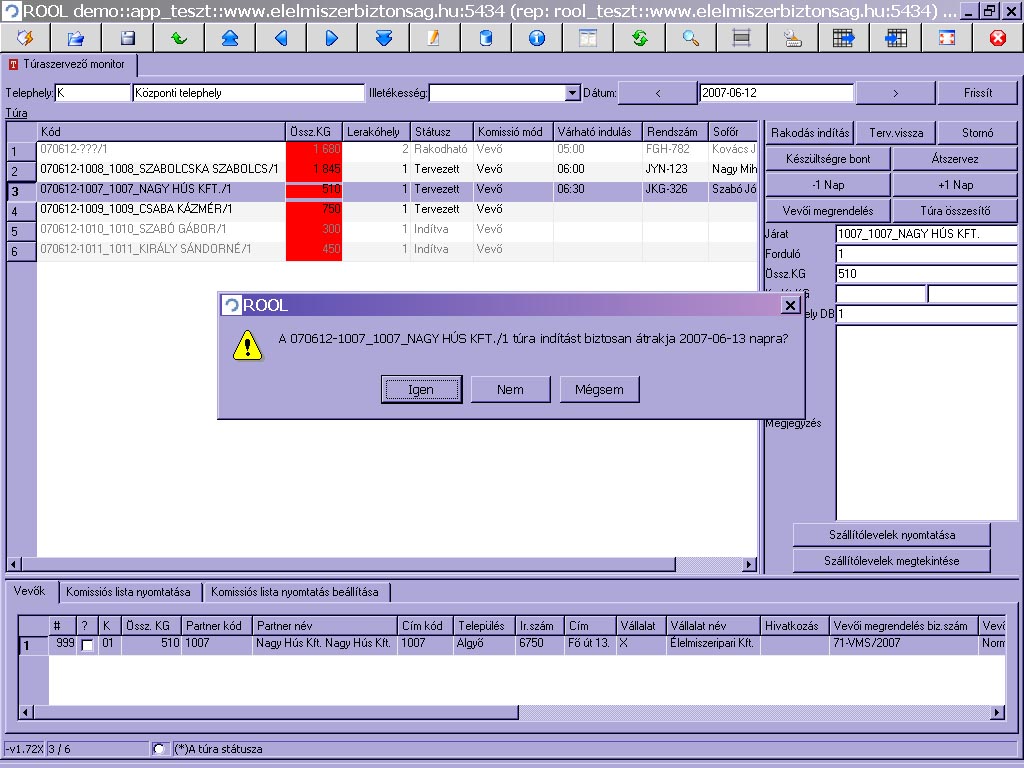Image resolution: width=1024 pixels, height=768 pixels.
Task: Open the Illetékesség dropdown
Action: (x=573, y=93)
